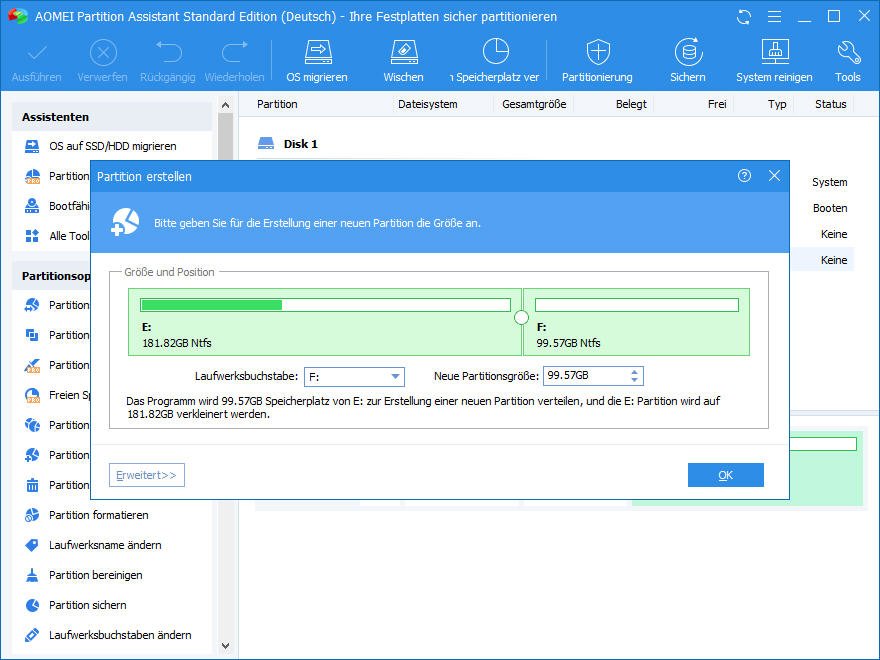The height and width of the screenshot is (660, 880).
Task: Increase Neue Partitionsgröße with up arrow
Action: 634,372
